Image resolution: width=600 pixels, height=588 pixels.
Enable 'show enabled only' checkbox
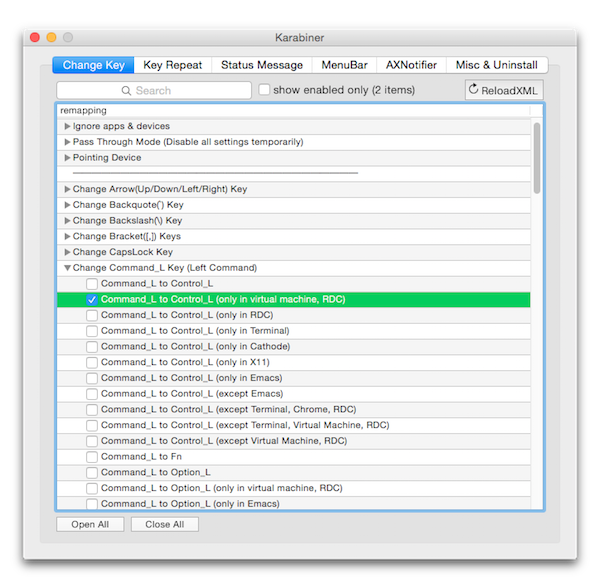coord(264,90)
